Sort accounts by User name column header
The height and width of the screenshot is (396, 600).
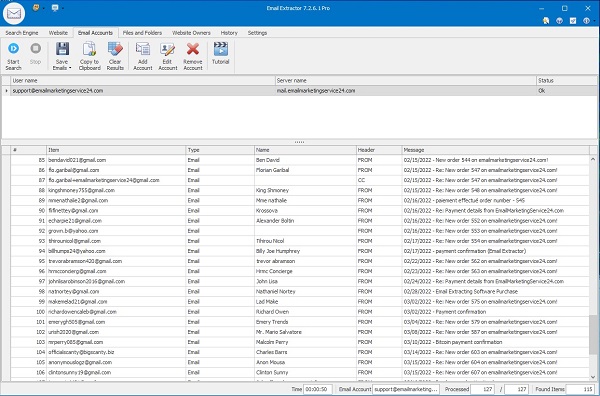pos(143,80)
